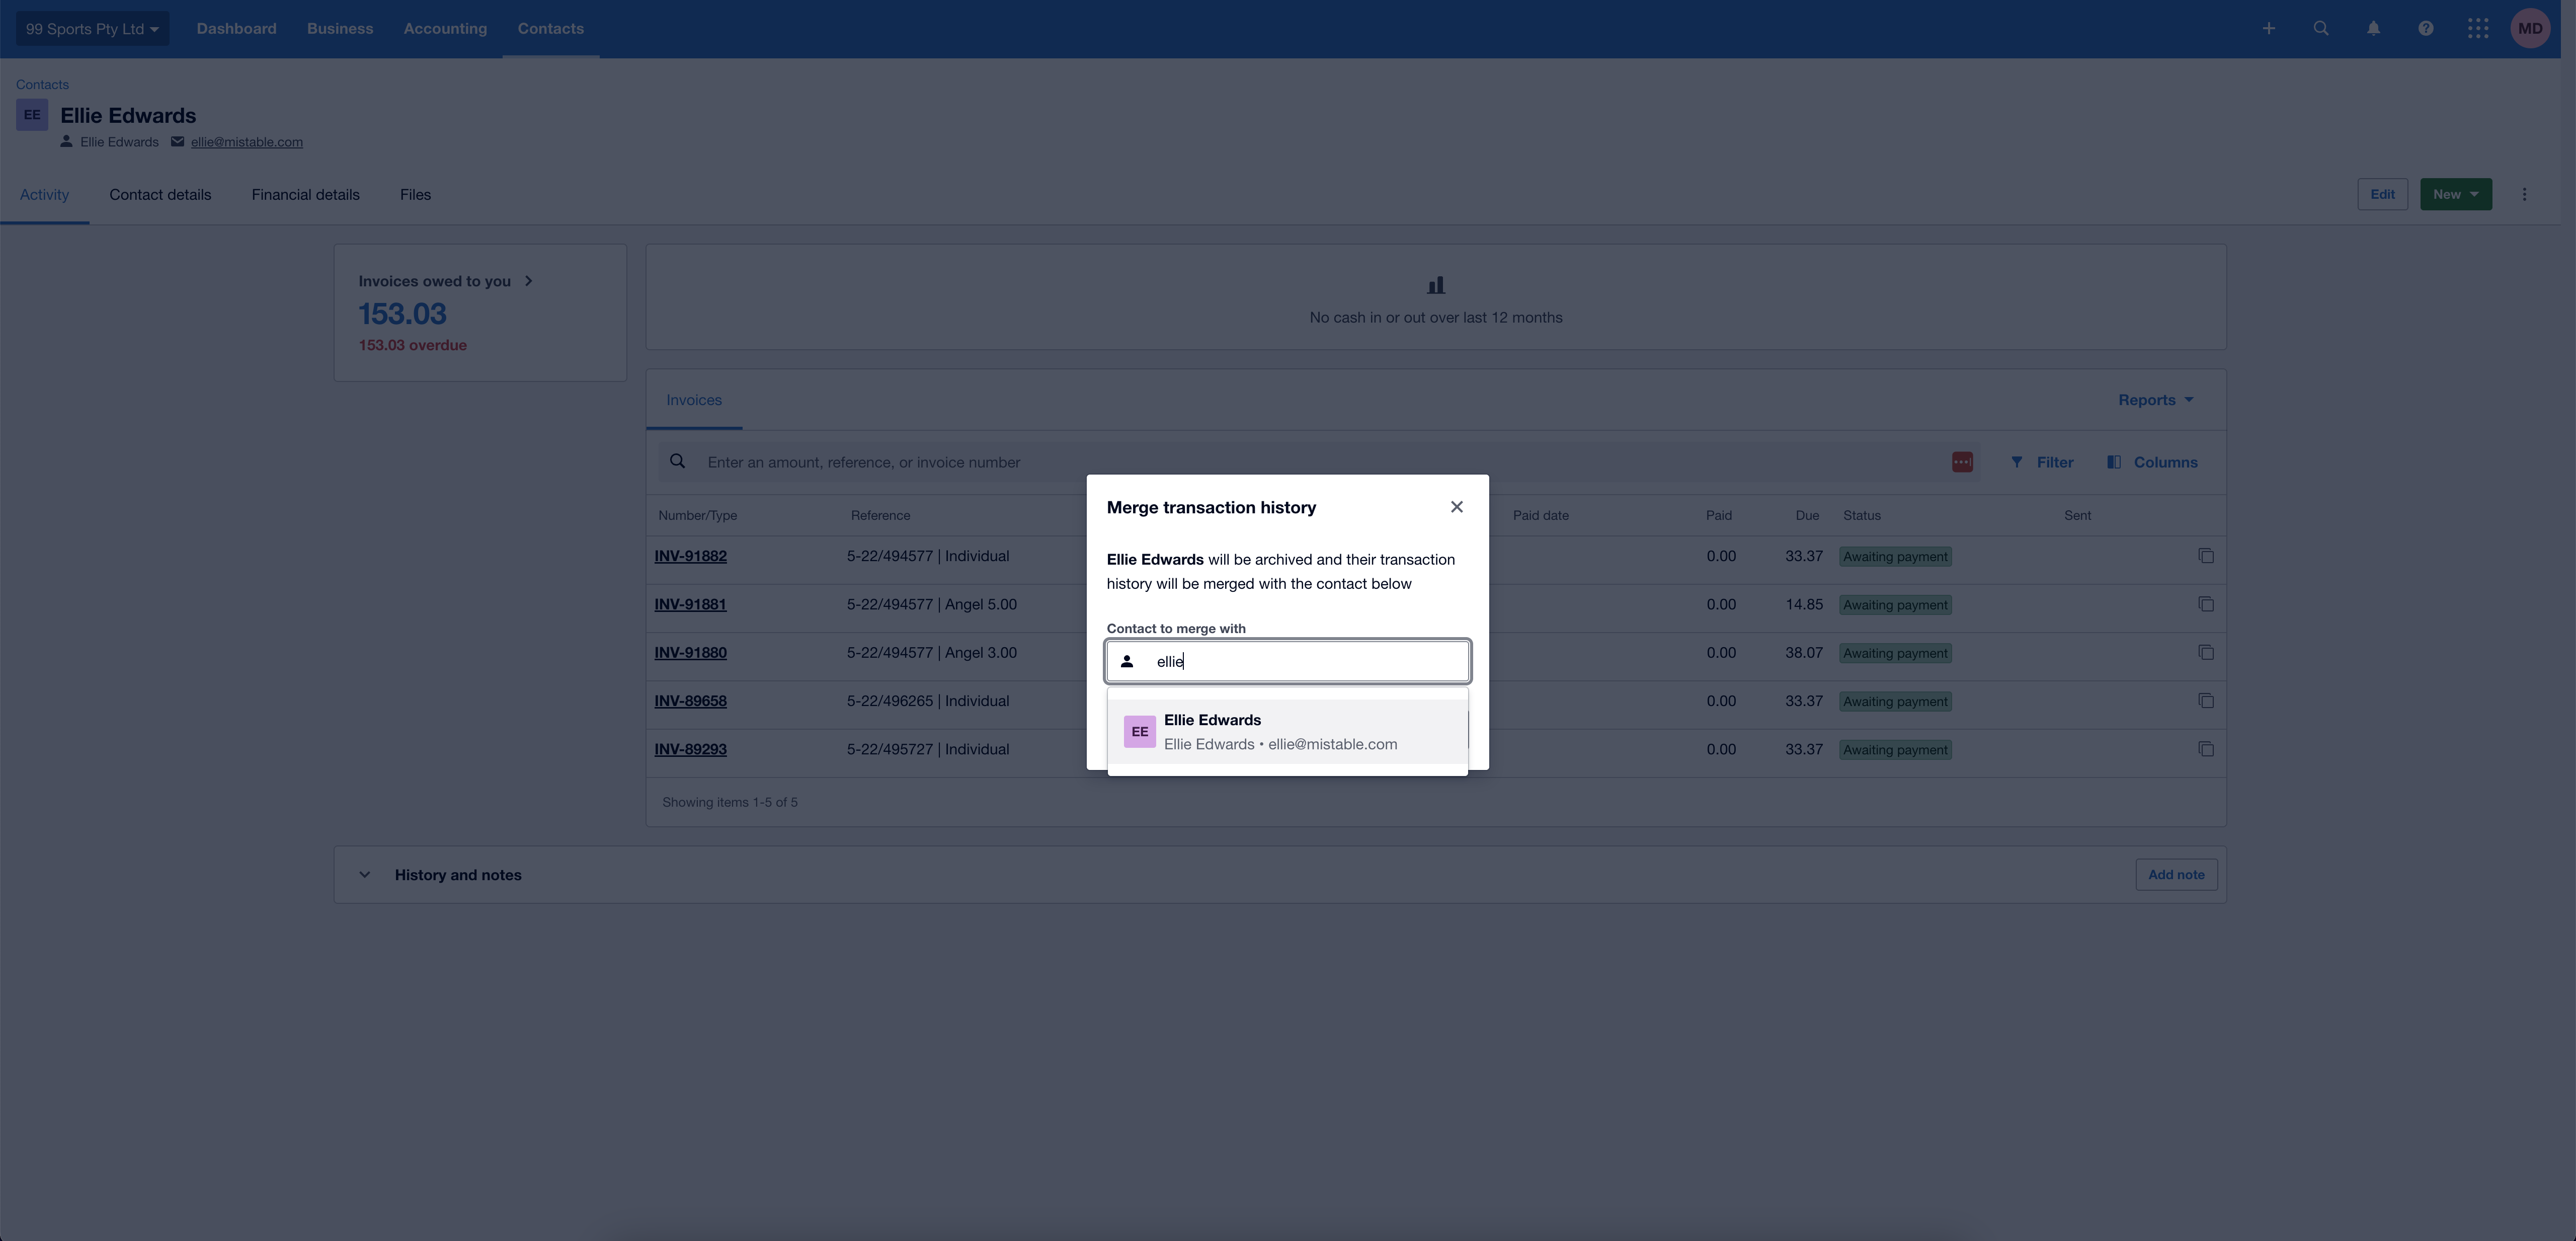2576x1241 pixels.
Task: Open the Reports dropdown
Action: [2155, 400]
